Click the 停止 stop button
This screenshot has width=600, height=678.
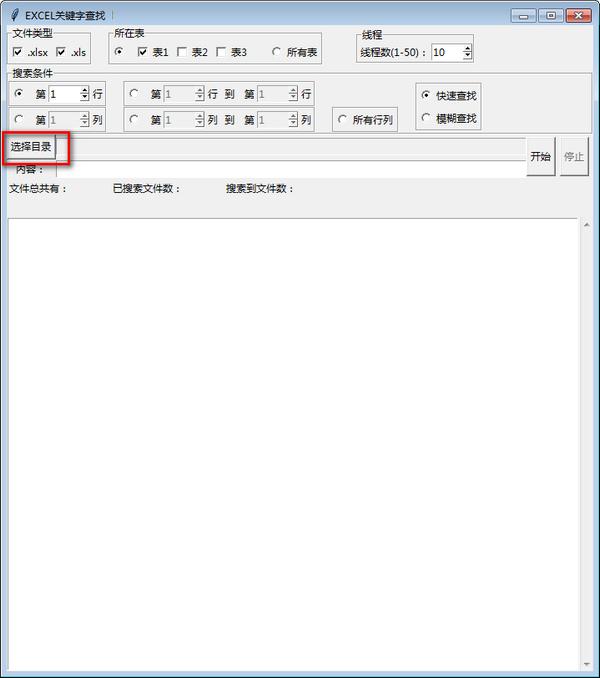[574, 156]
